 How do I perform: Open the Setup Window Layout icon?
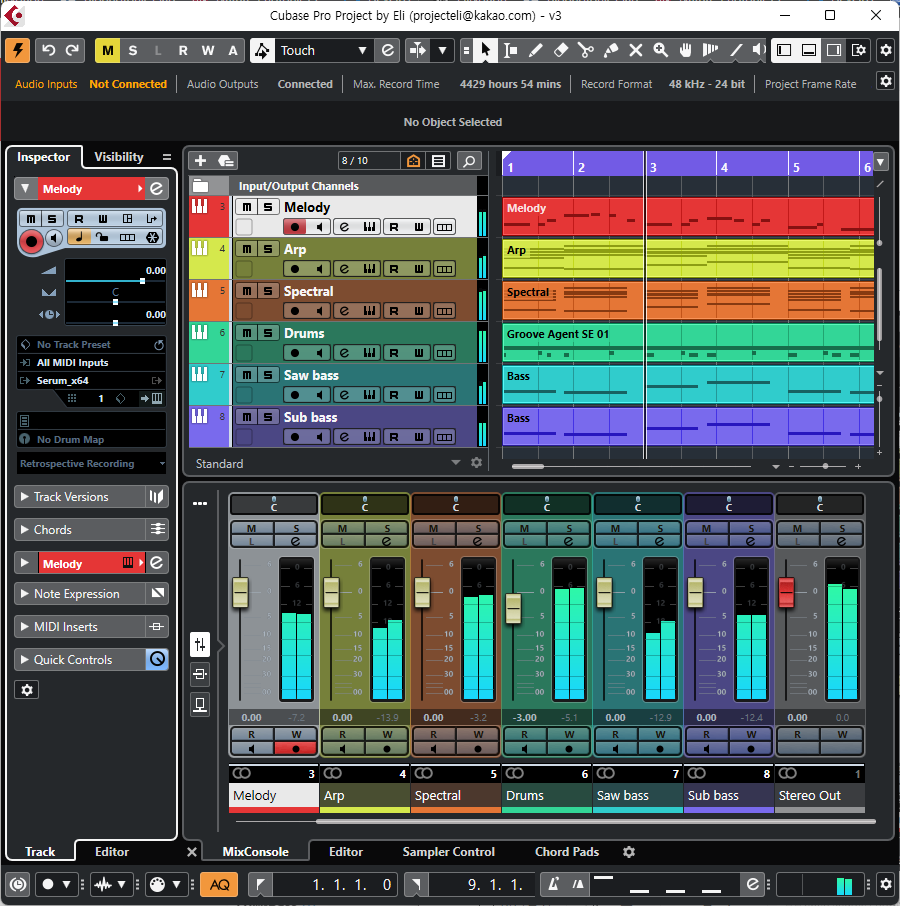[859, 51]
